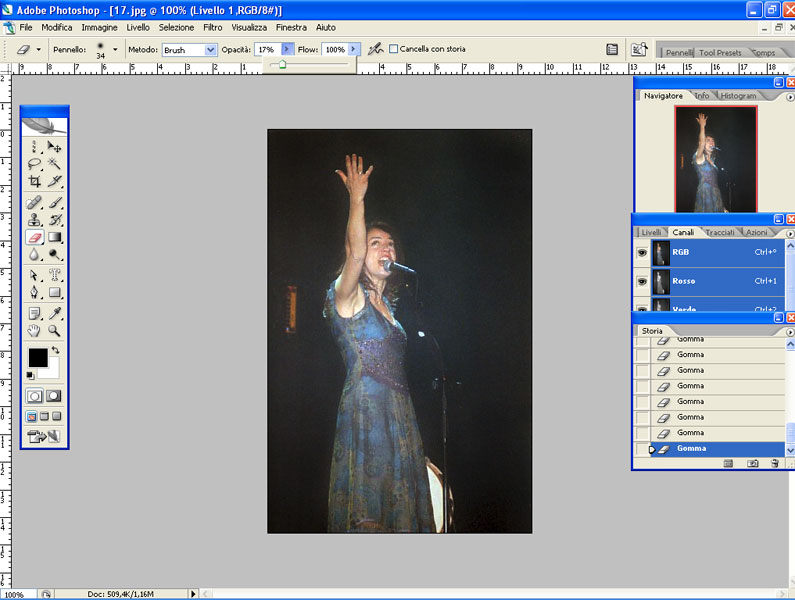
Task: Reset default foreground and background colors
Action: click(x=30, y=375)
